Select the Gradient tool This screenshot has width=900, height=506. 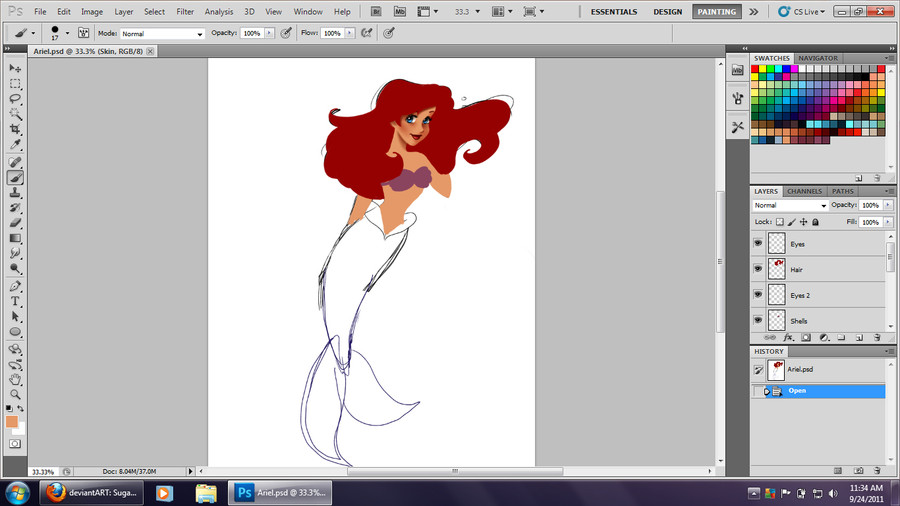tap(15, 238)
